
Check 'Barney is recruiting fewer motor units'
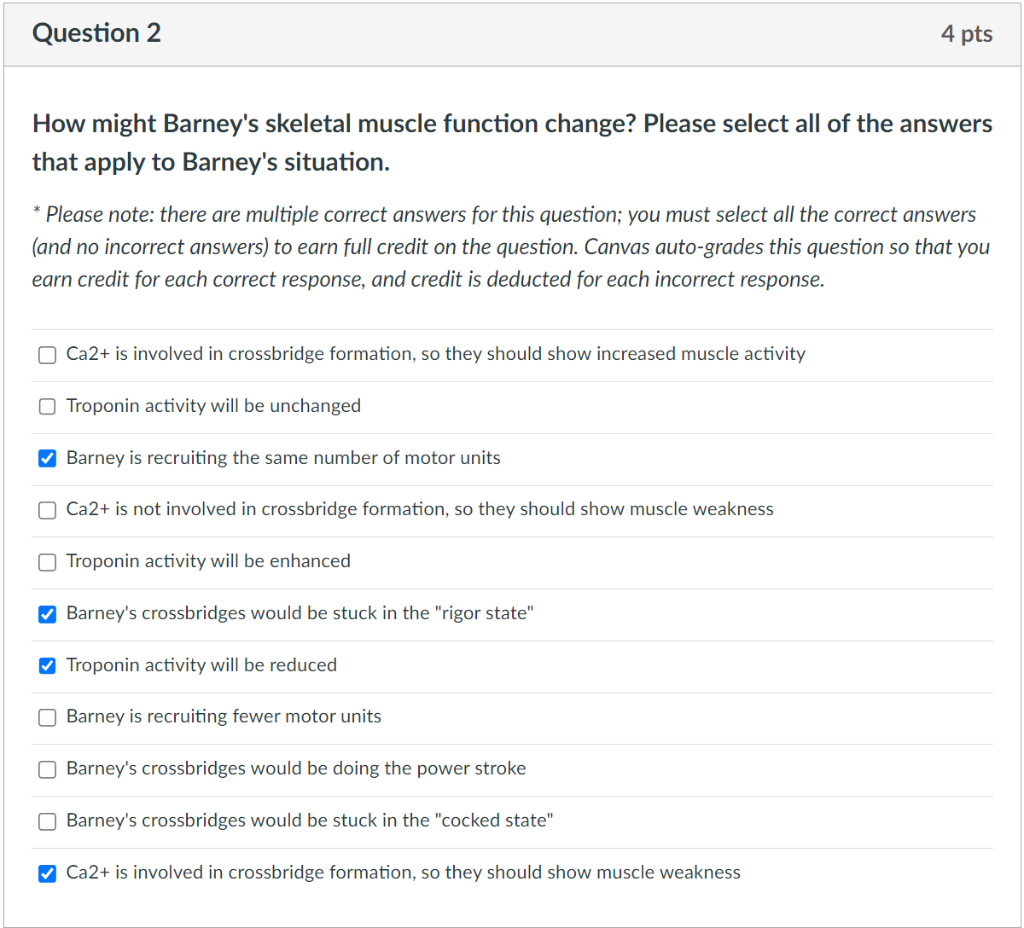click(x=46, y=717)
